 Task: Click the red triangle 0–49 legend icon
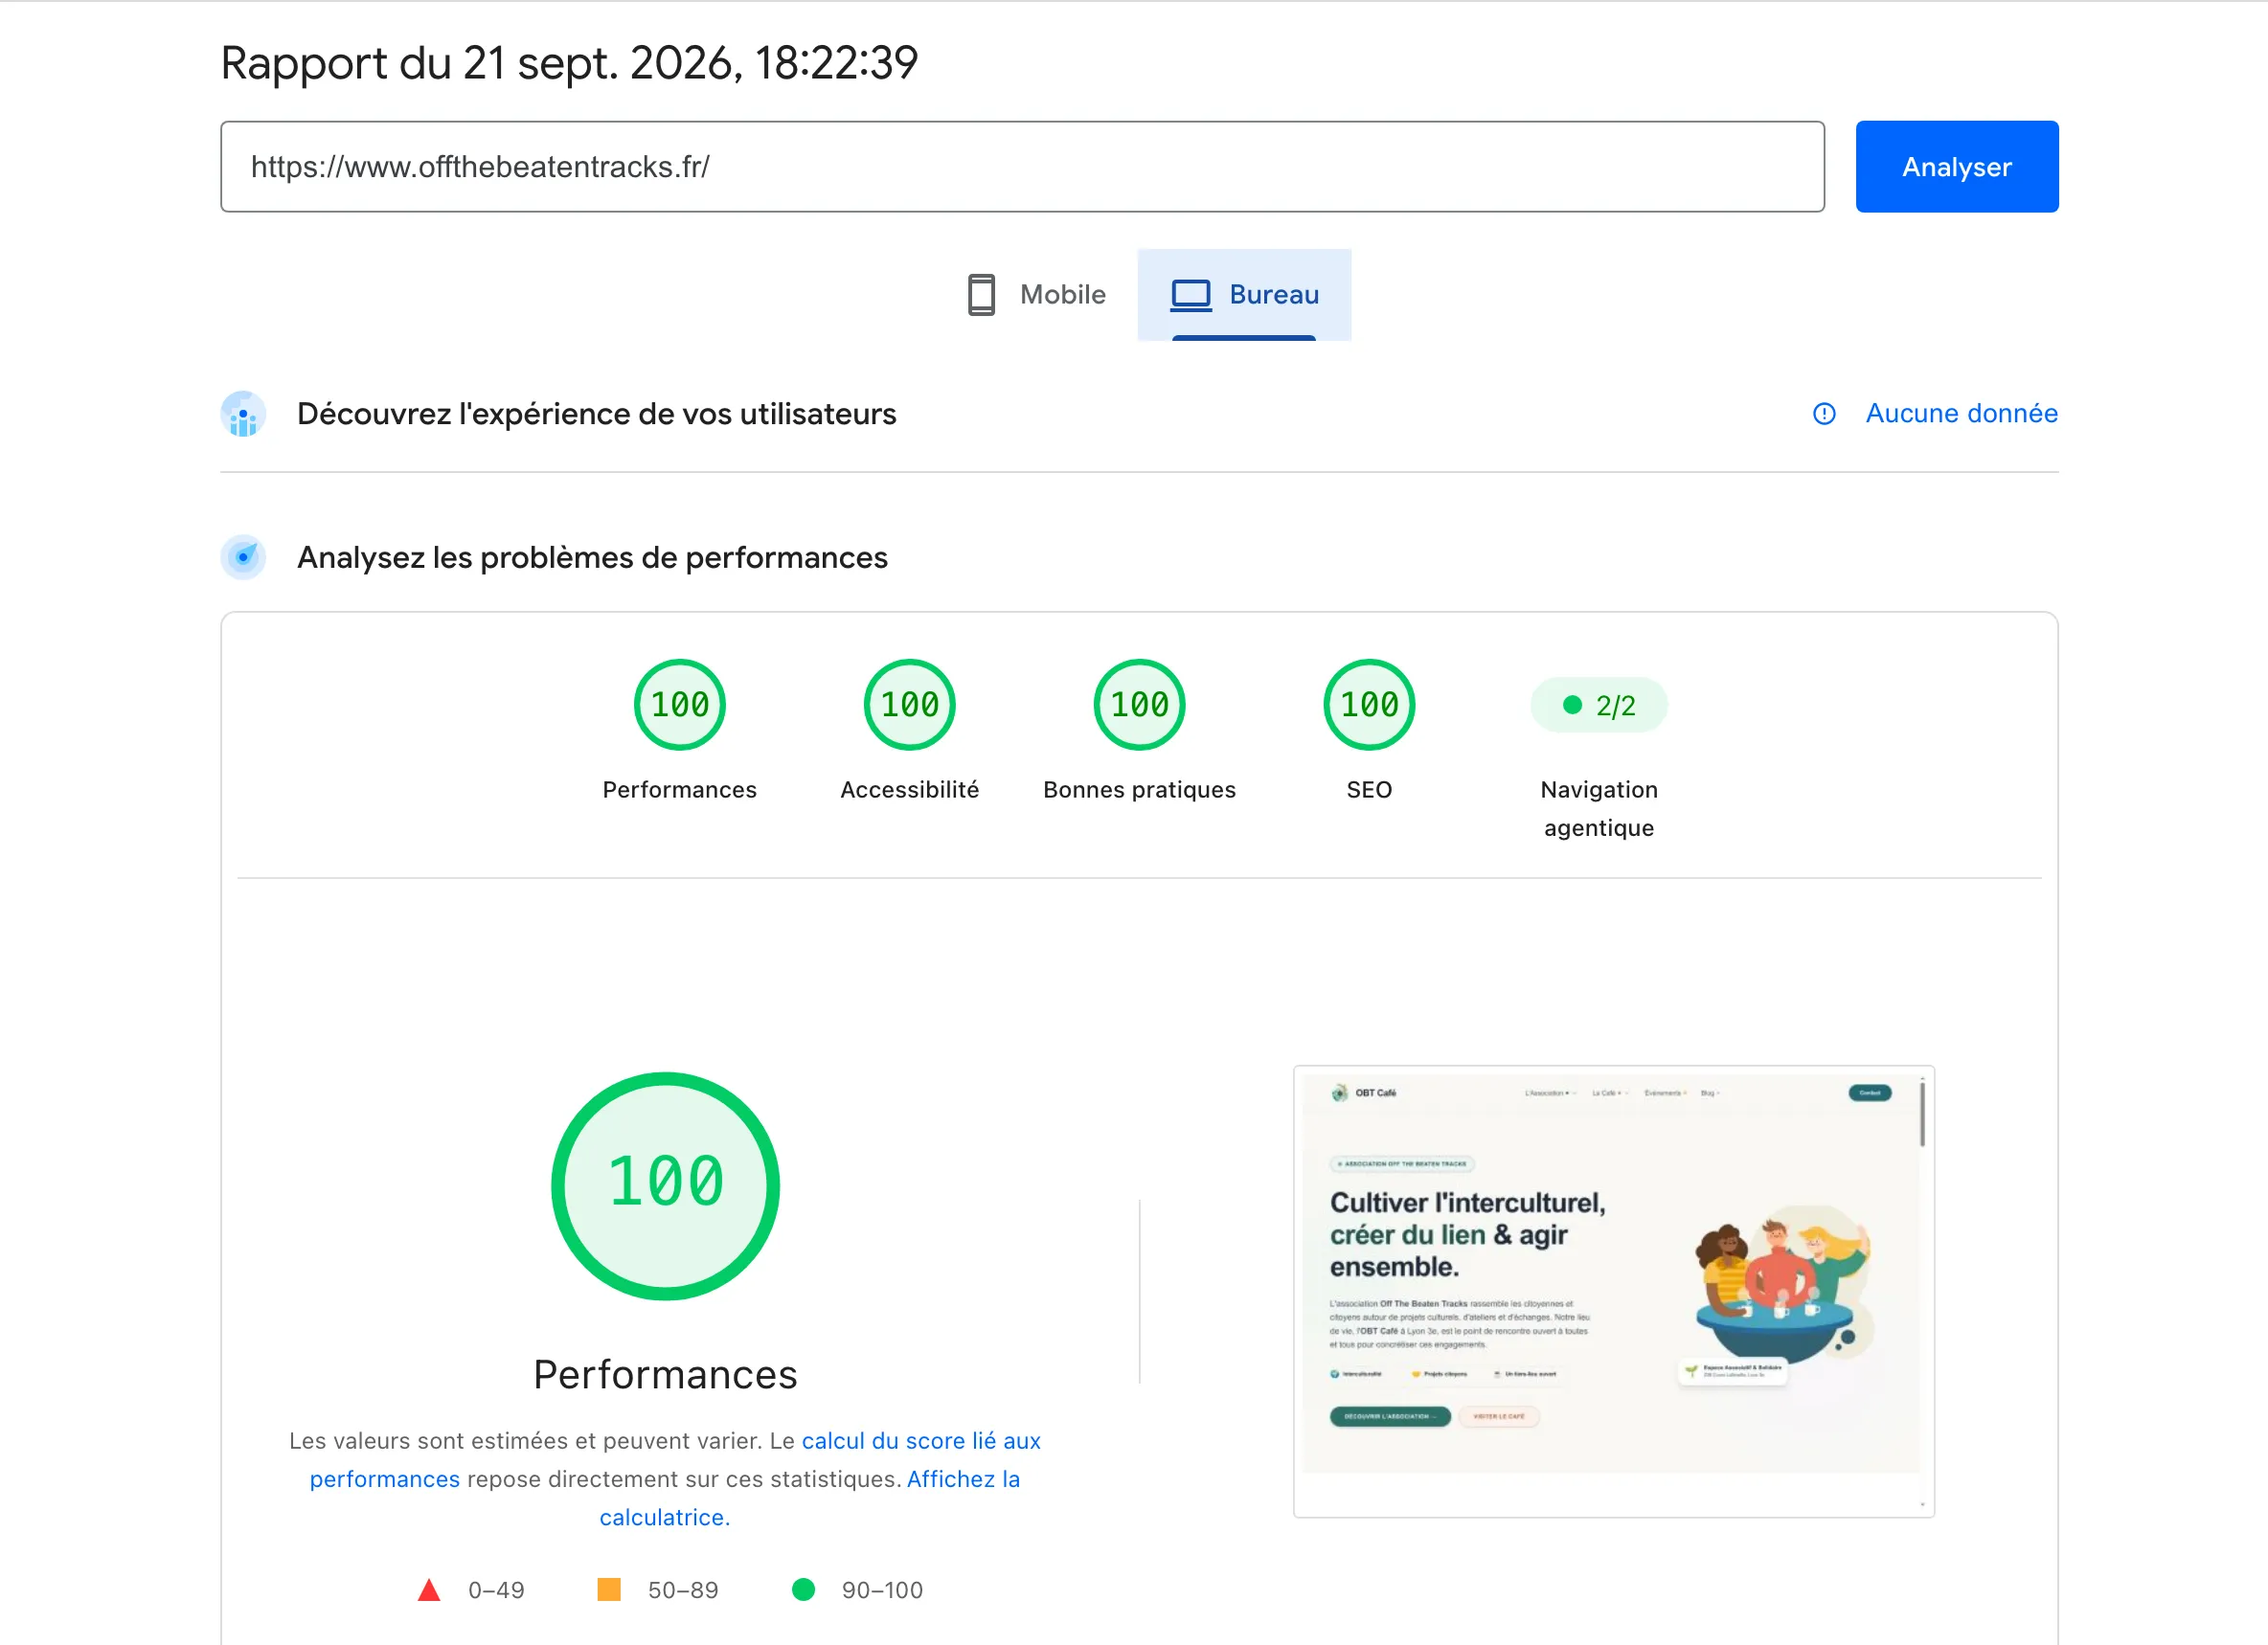point(429,1590)
